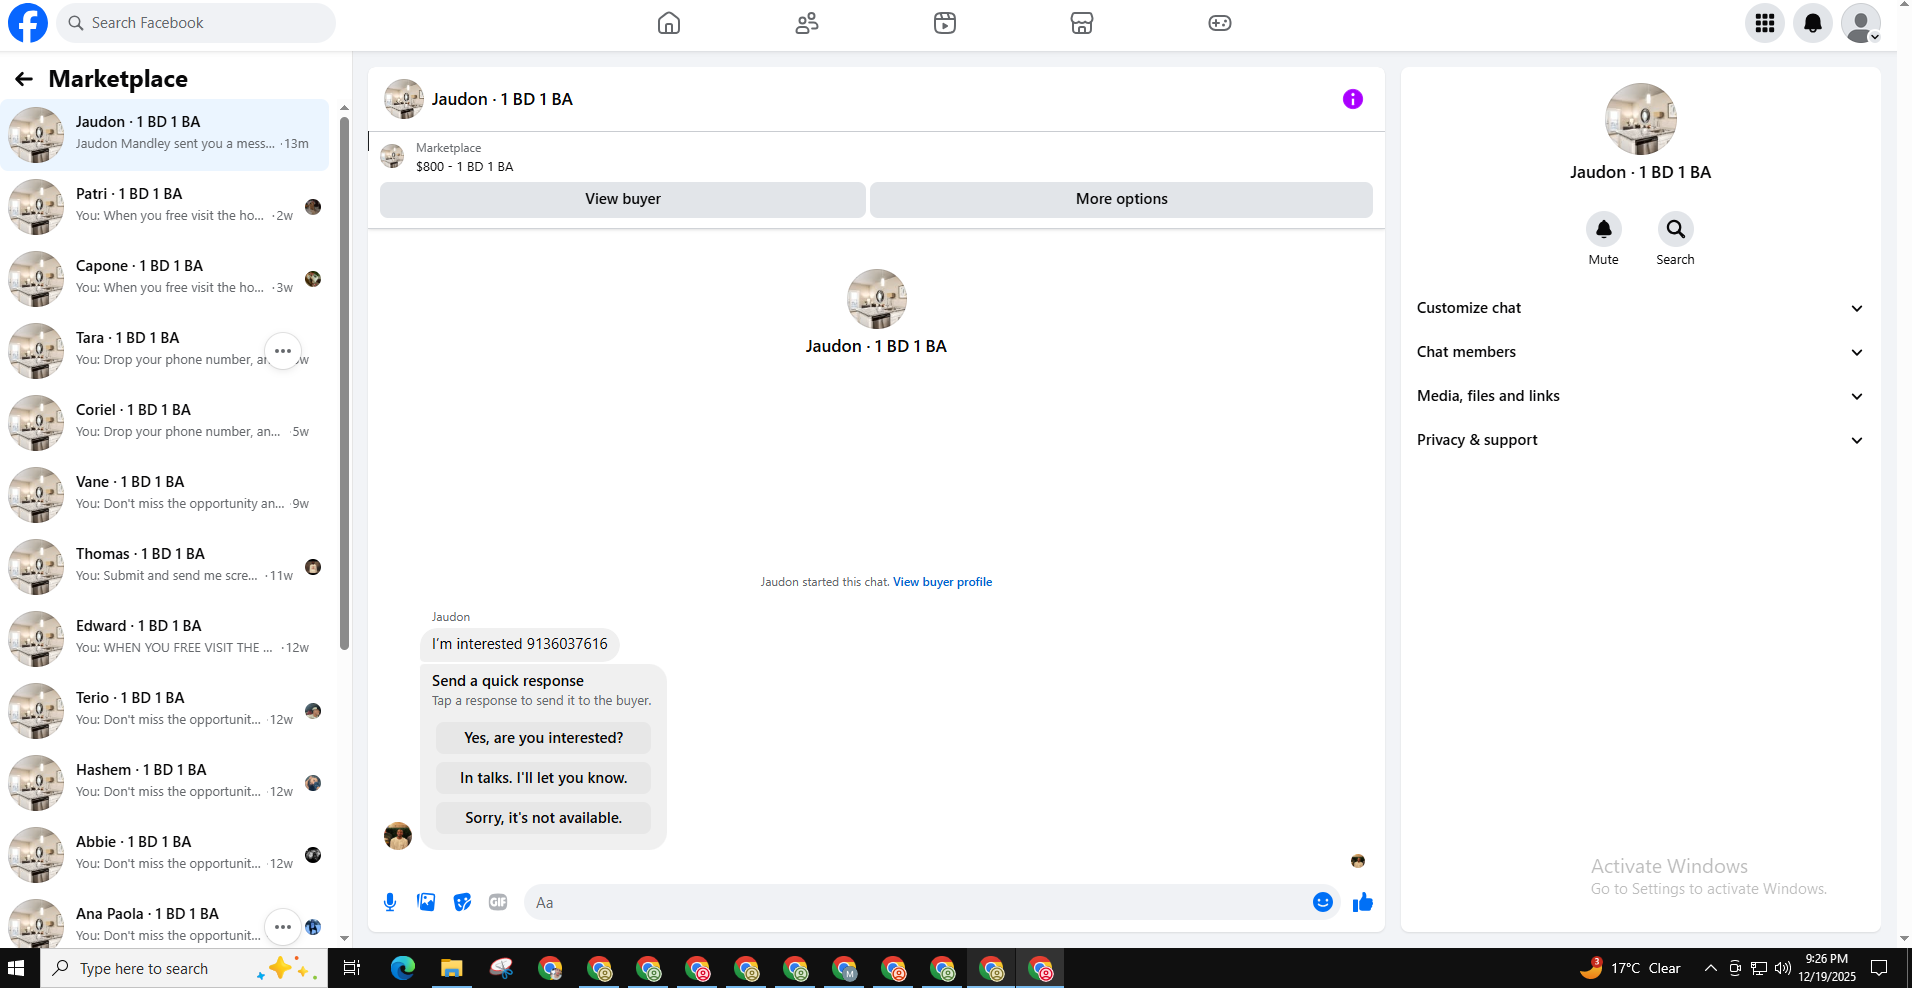Open the View buyer profile link
The width and height of the screenshot is (1912, 988).
pos(942,582)
